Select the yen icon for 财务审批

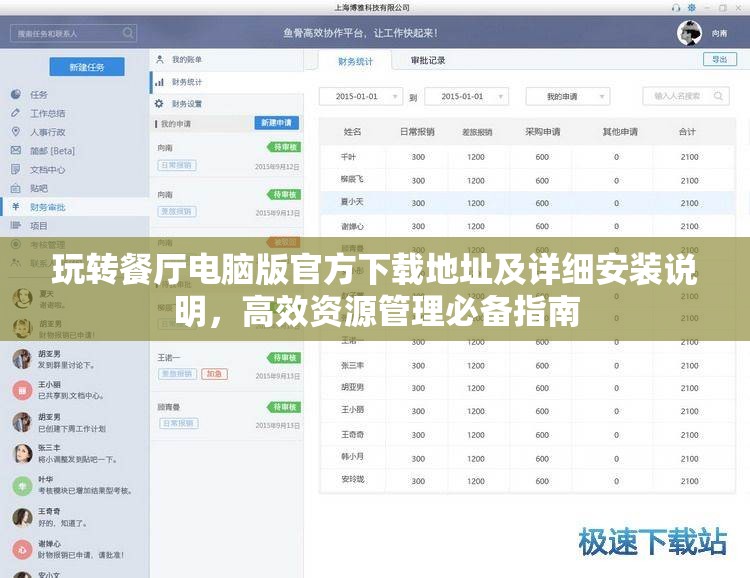click(x=16, y=207)
